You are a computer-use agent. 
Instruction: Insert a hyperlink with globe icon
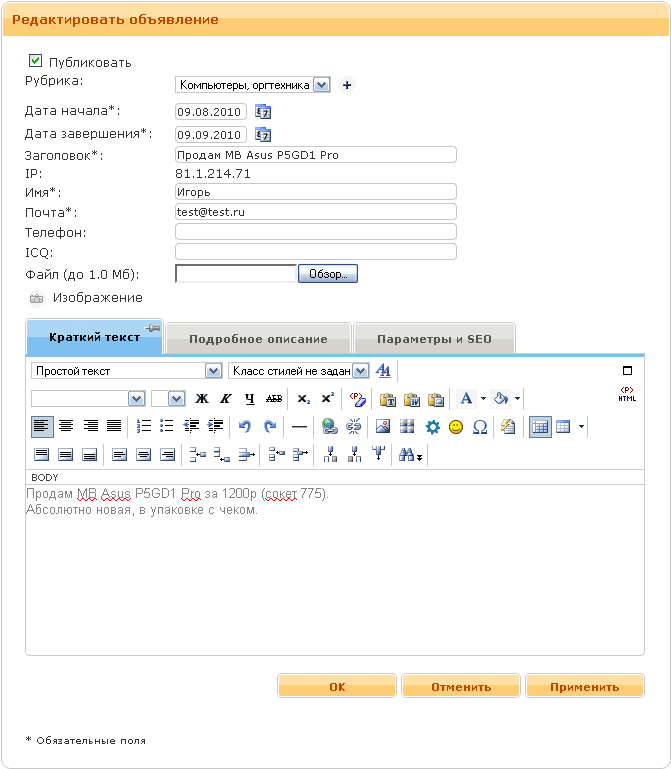(329, 427)
